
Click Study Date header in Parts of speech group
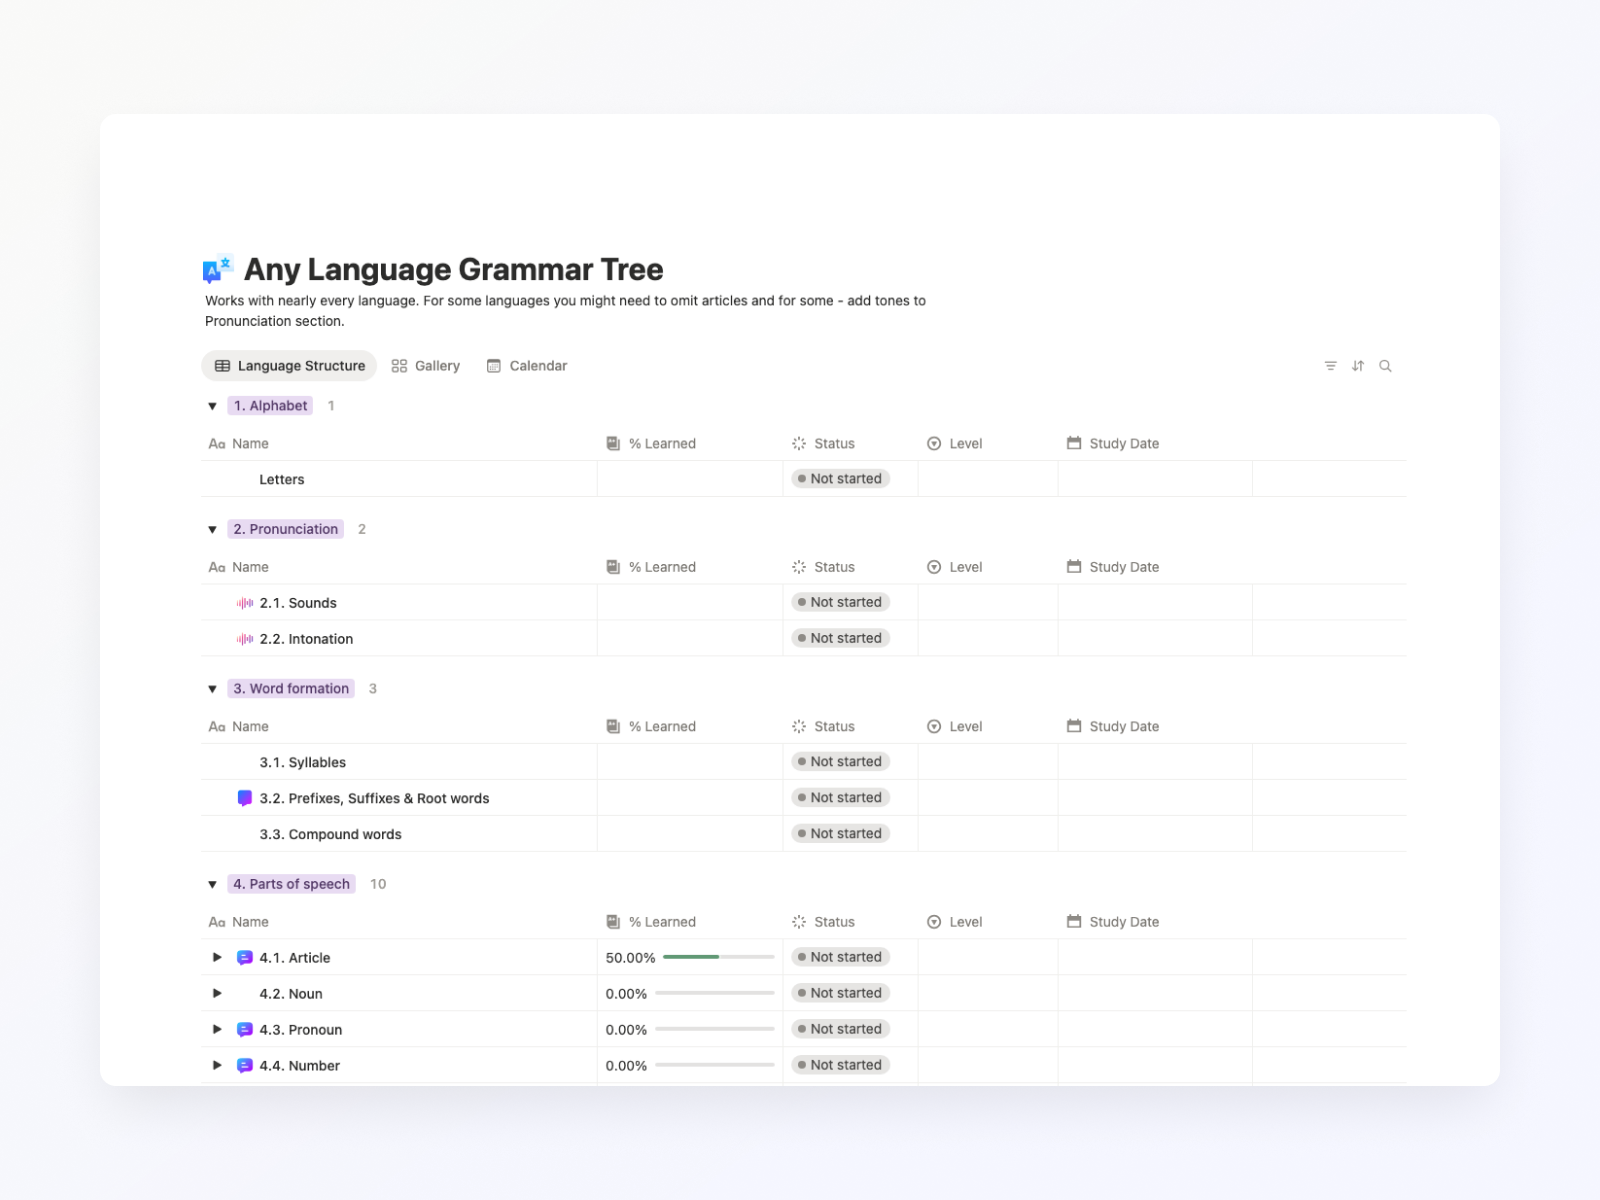tap(1113, 922)
